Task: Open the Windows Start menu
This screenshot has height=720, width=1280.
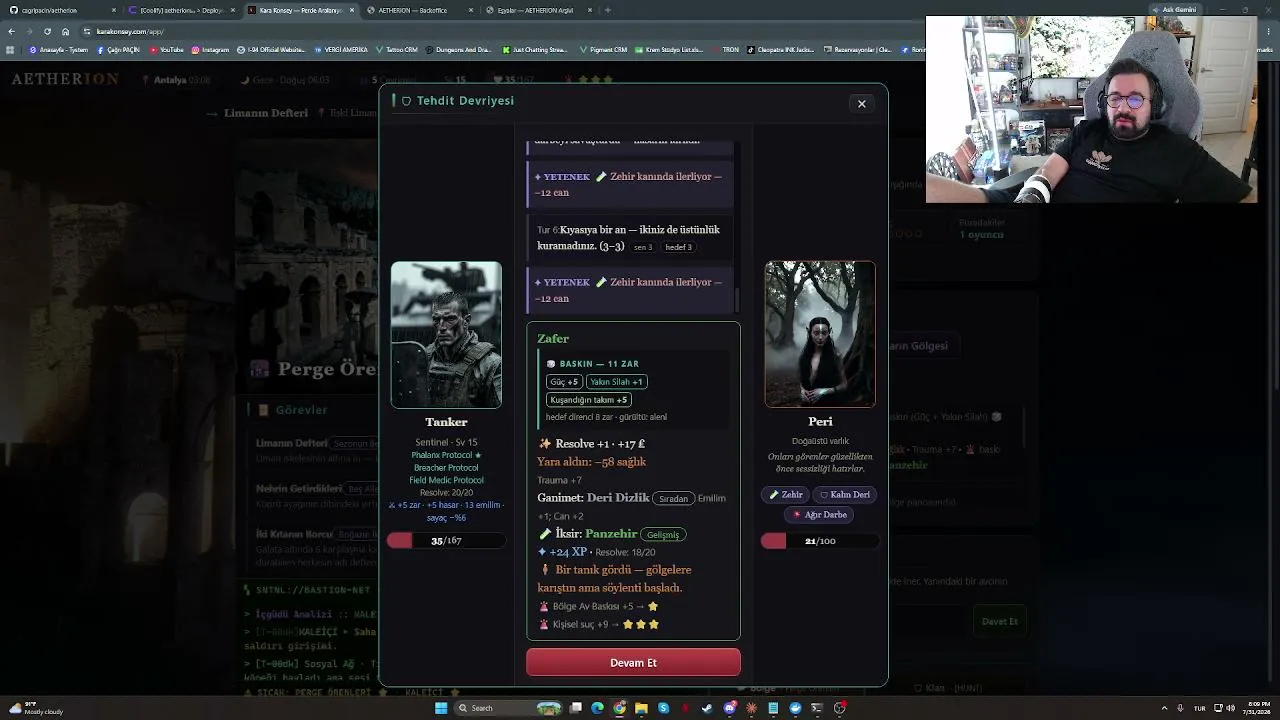Action: click(440, 708)
